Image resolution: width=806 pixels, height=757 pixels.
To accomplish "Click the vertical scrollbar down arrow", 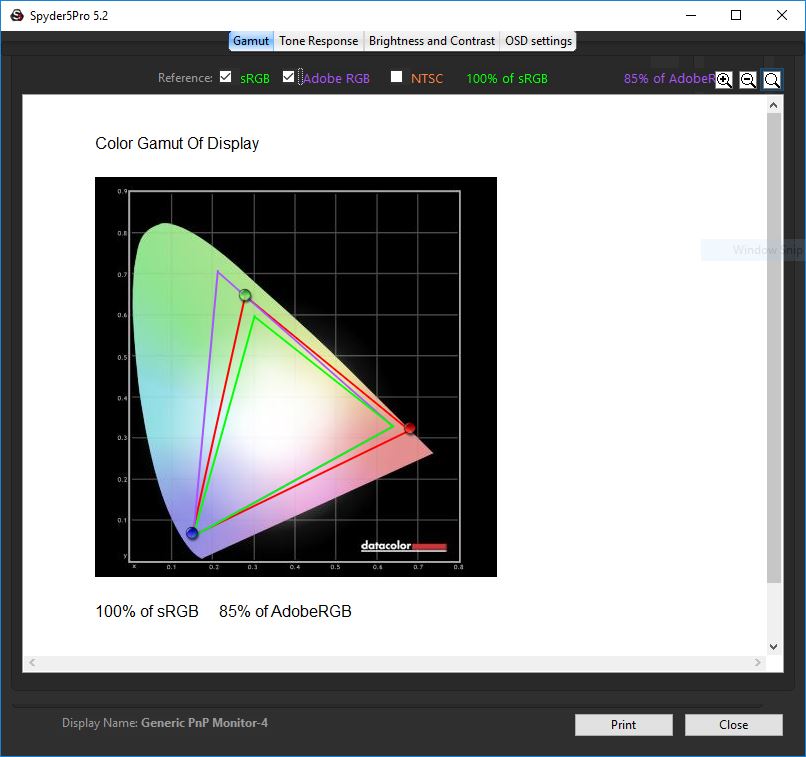I will click(774, 647).
